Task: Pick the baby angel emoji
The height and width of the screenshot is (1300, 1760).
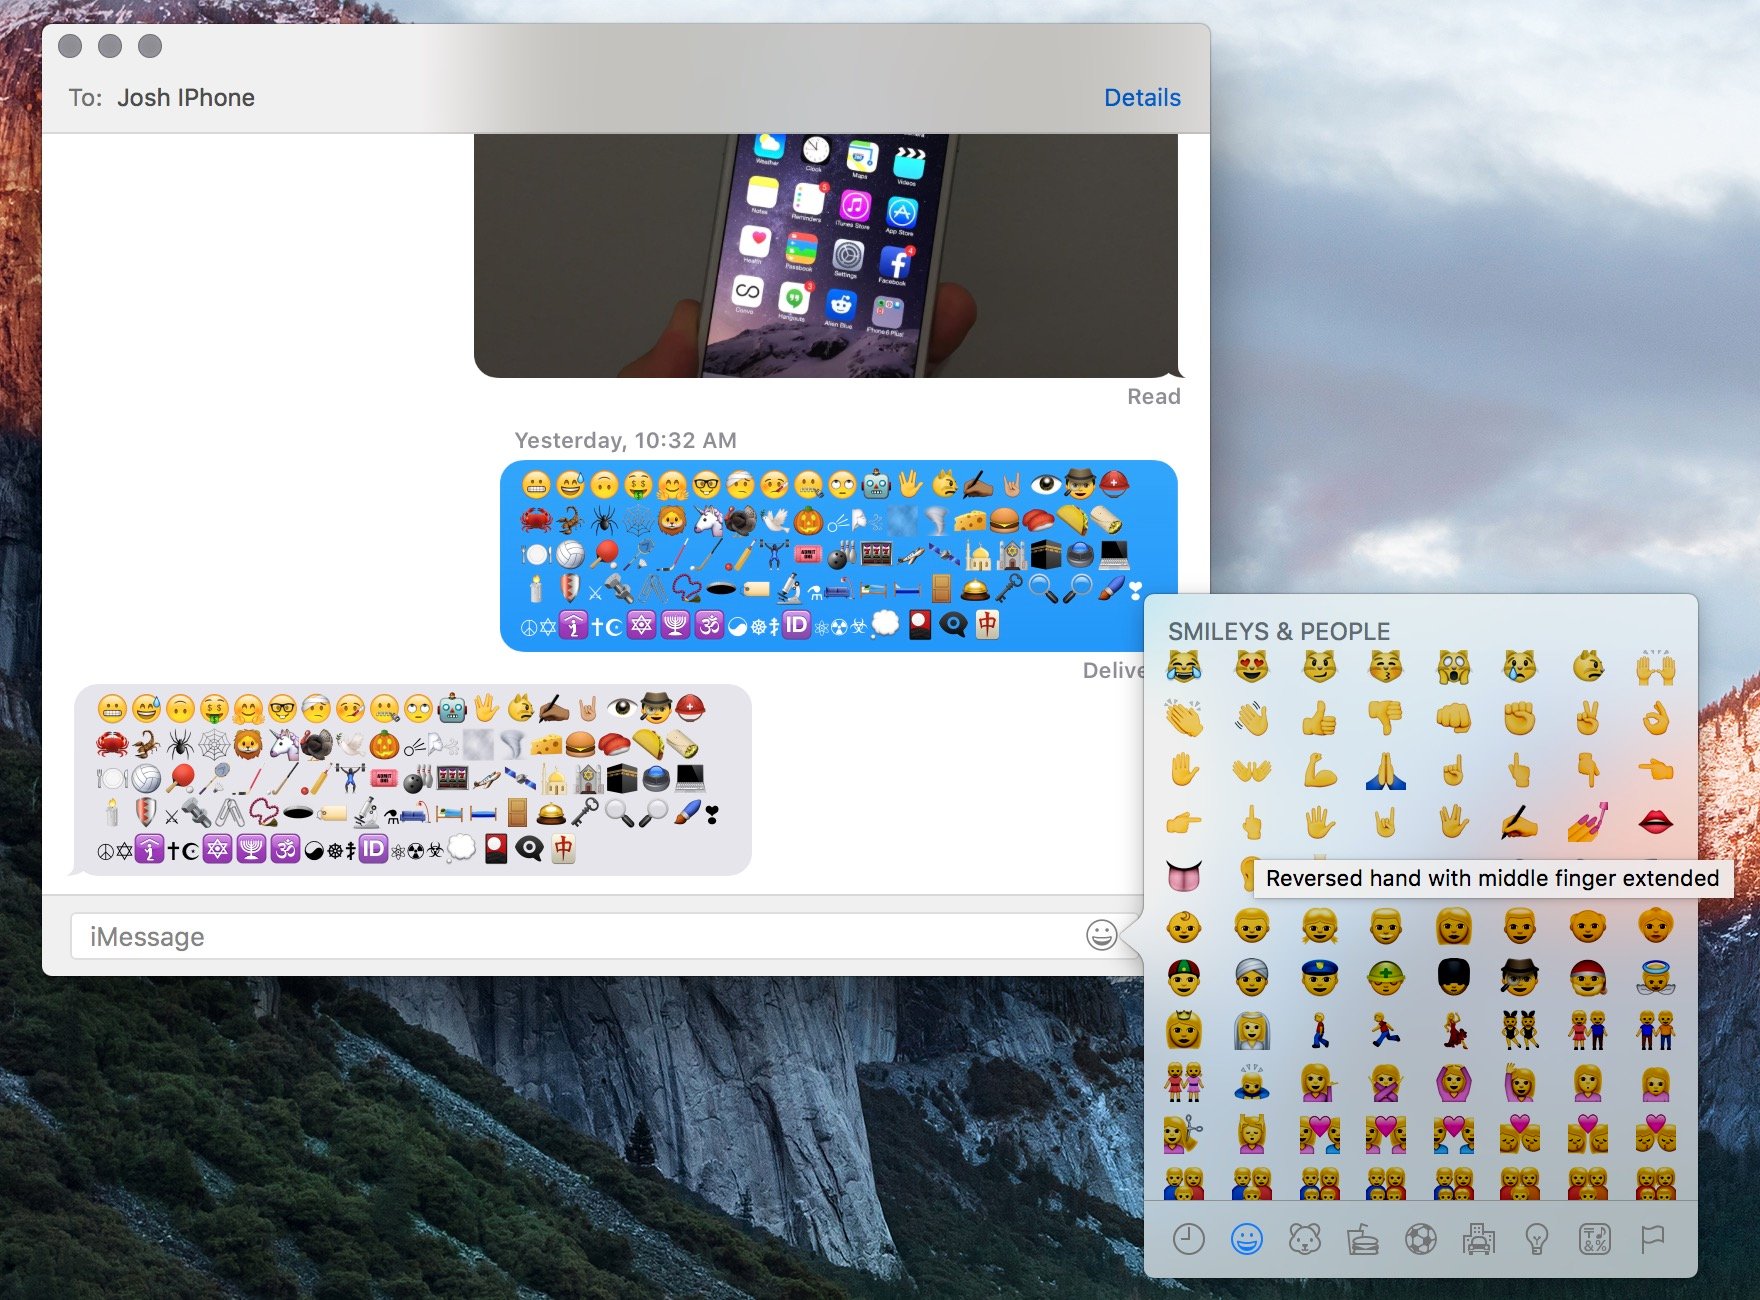Action: 1656,978
